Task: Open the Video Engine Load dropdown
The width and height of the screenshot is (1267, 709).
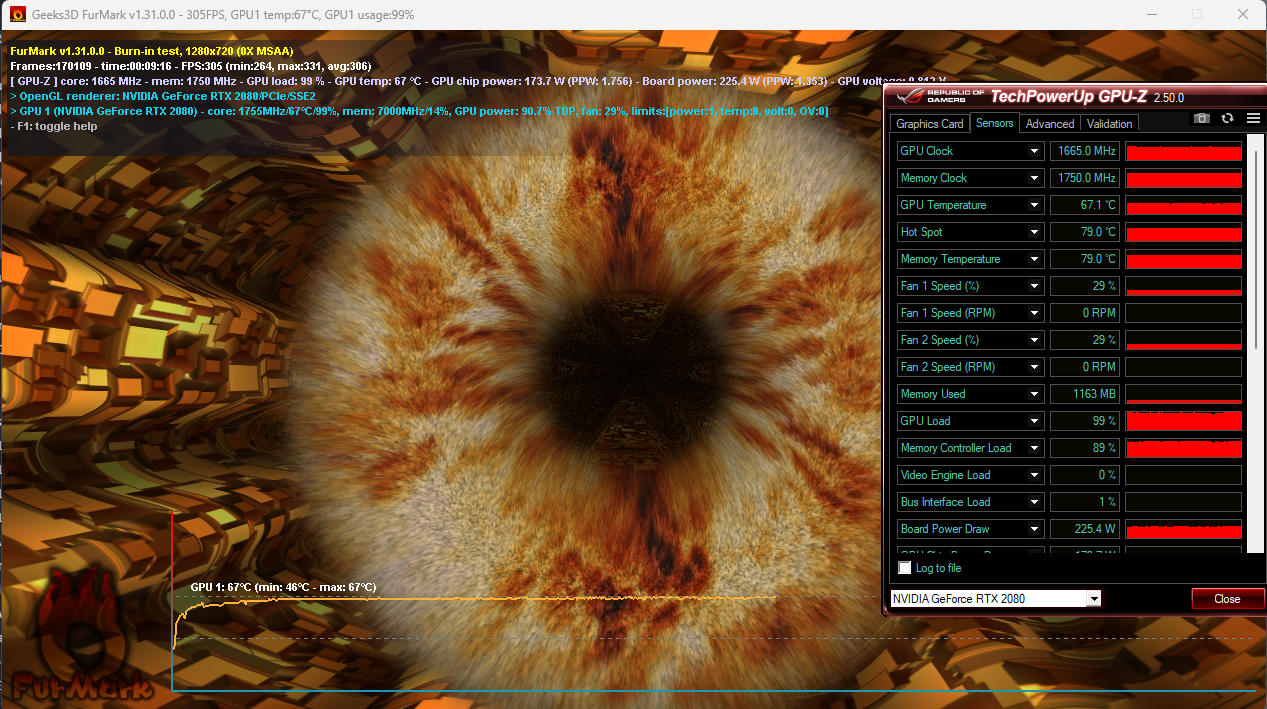Action: [1035, 475]
